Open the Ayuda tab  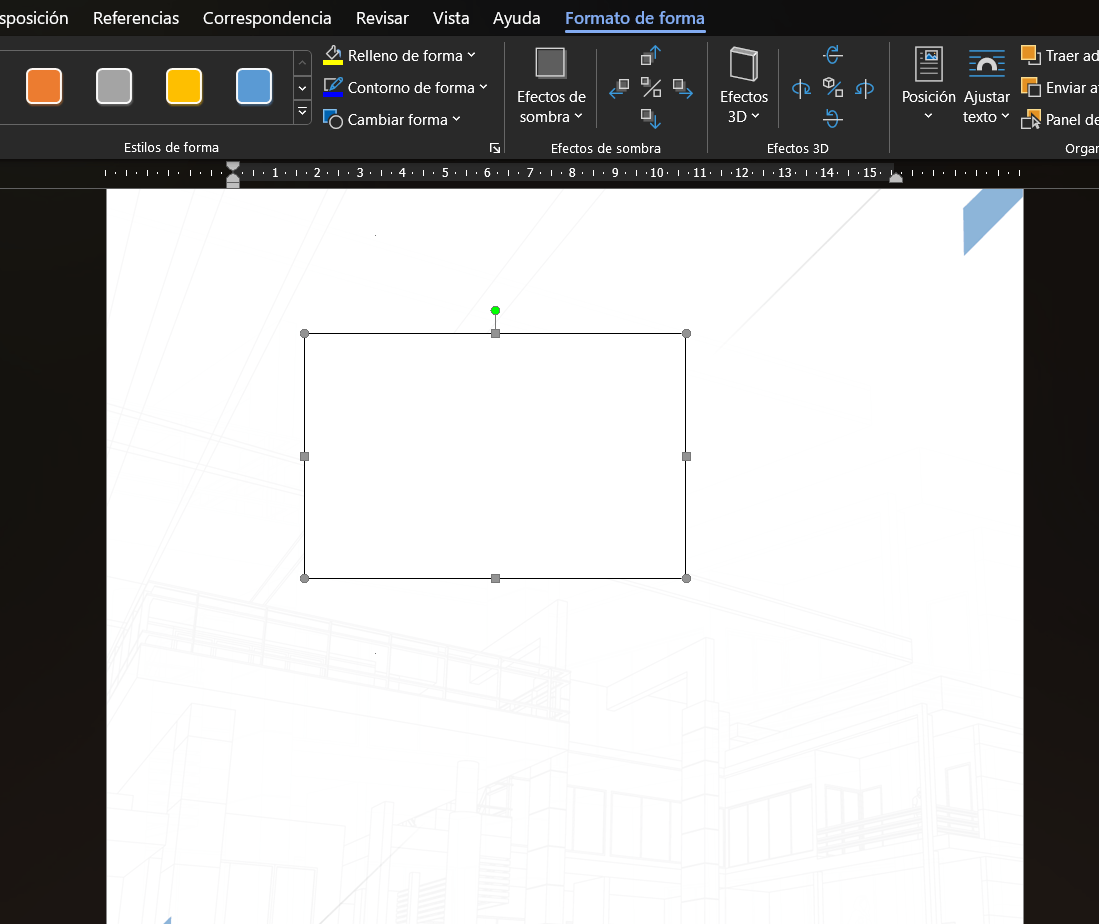click(517, 18)
